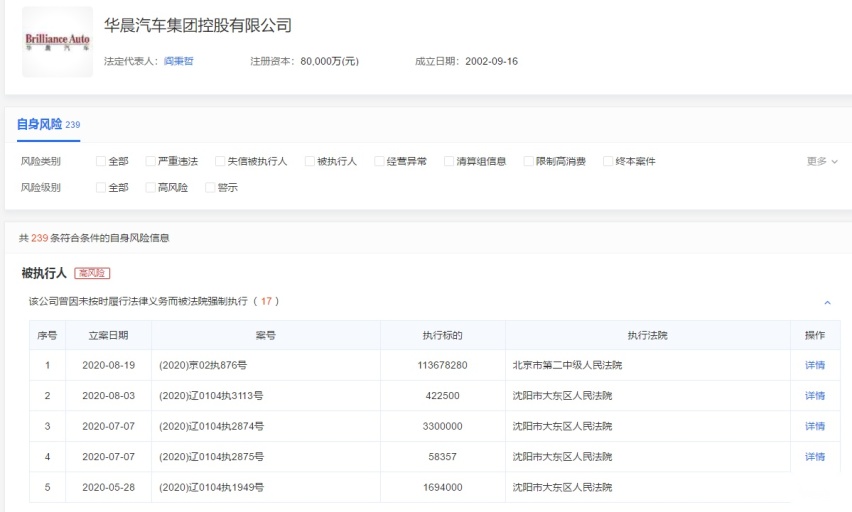Select amount 422500
This screenshot has width=852, height=512.
tap(442, 396)
